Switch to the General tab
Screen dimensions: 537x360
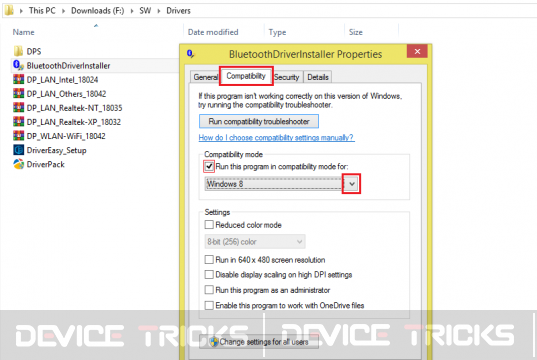(x=205, y=77)
